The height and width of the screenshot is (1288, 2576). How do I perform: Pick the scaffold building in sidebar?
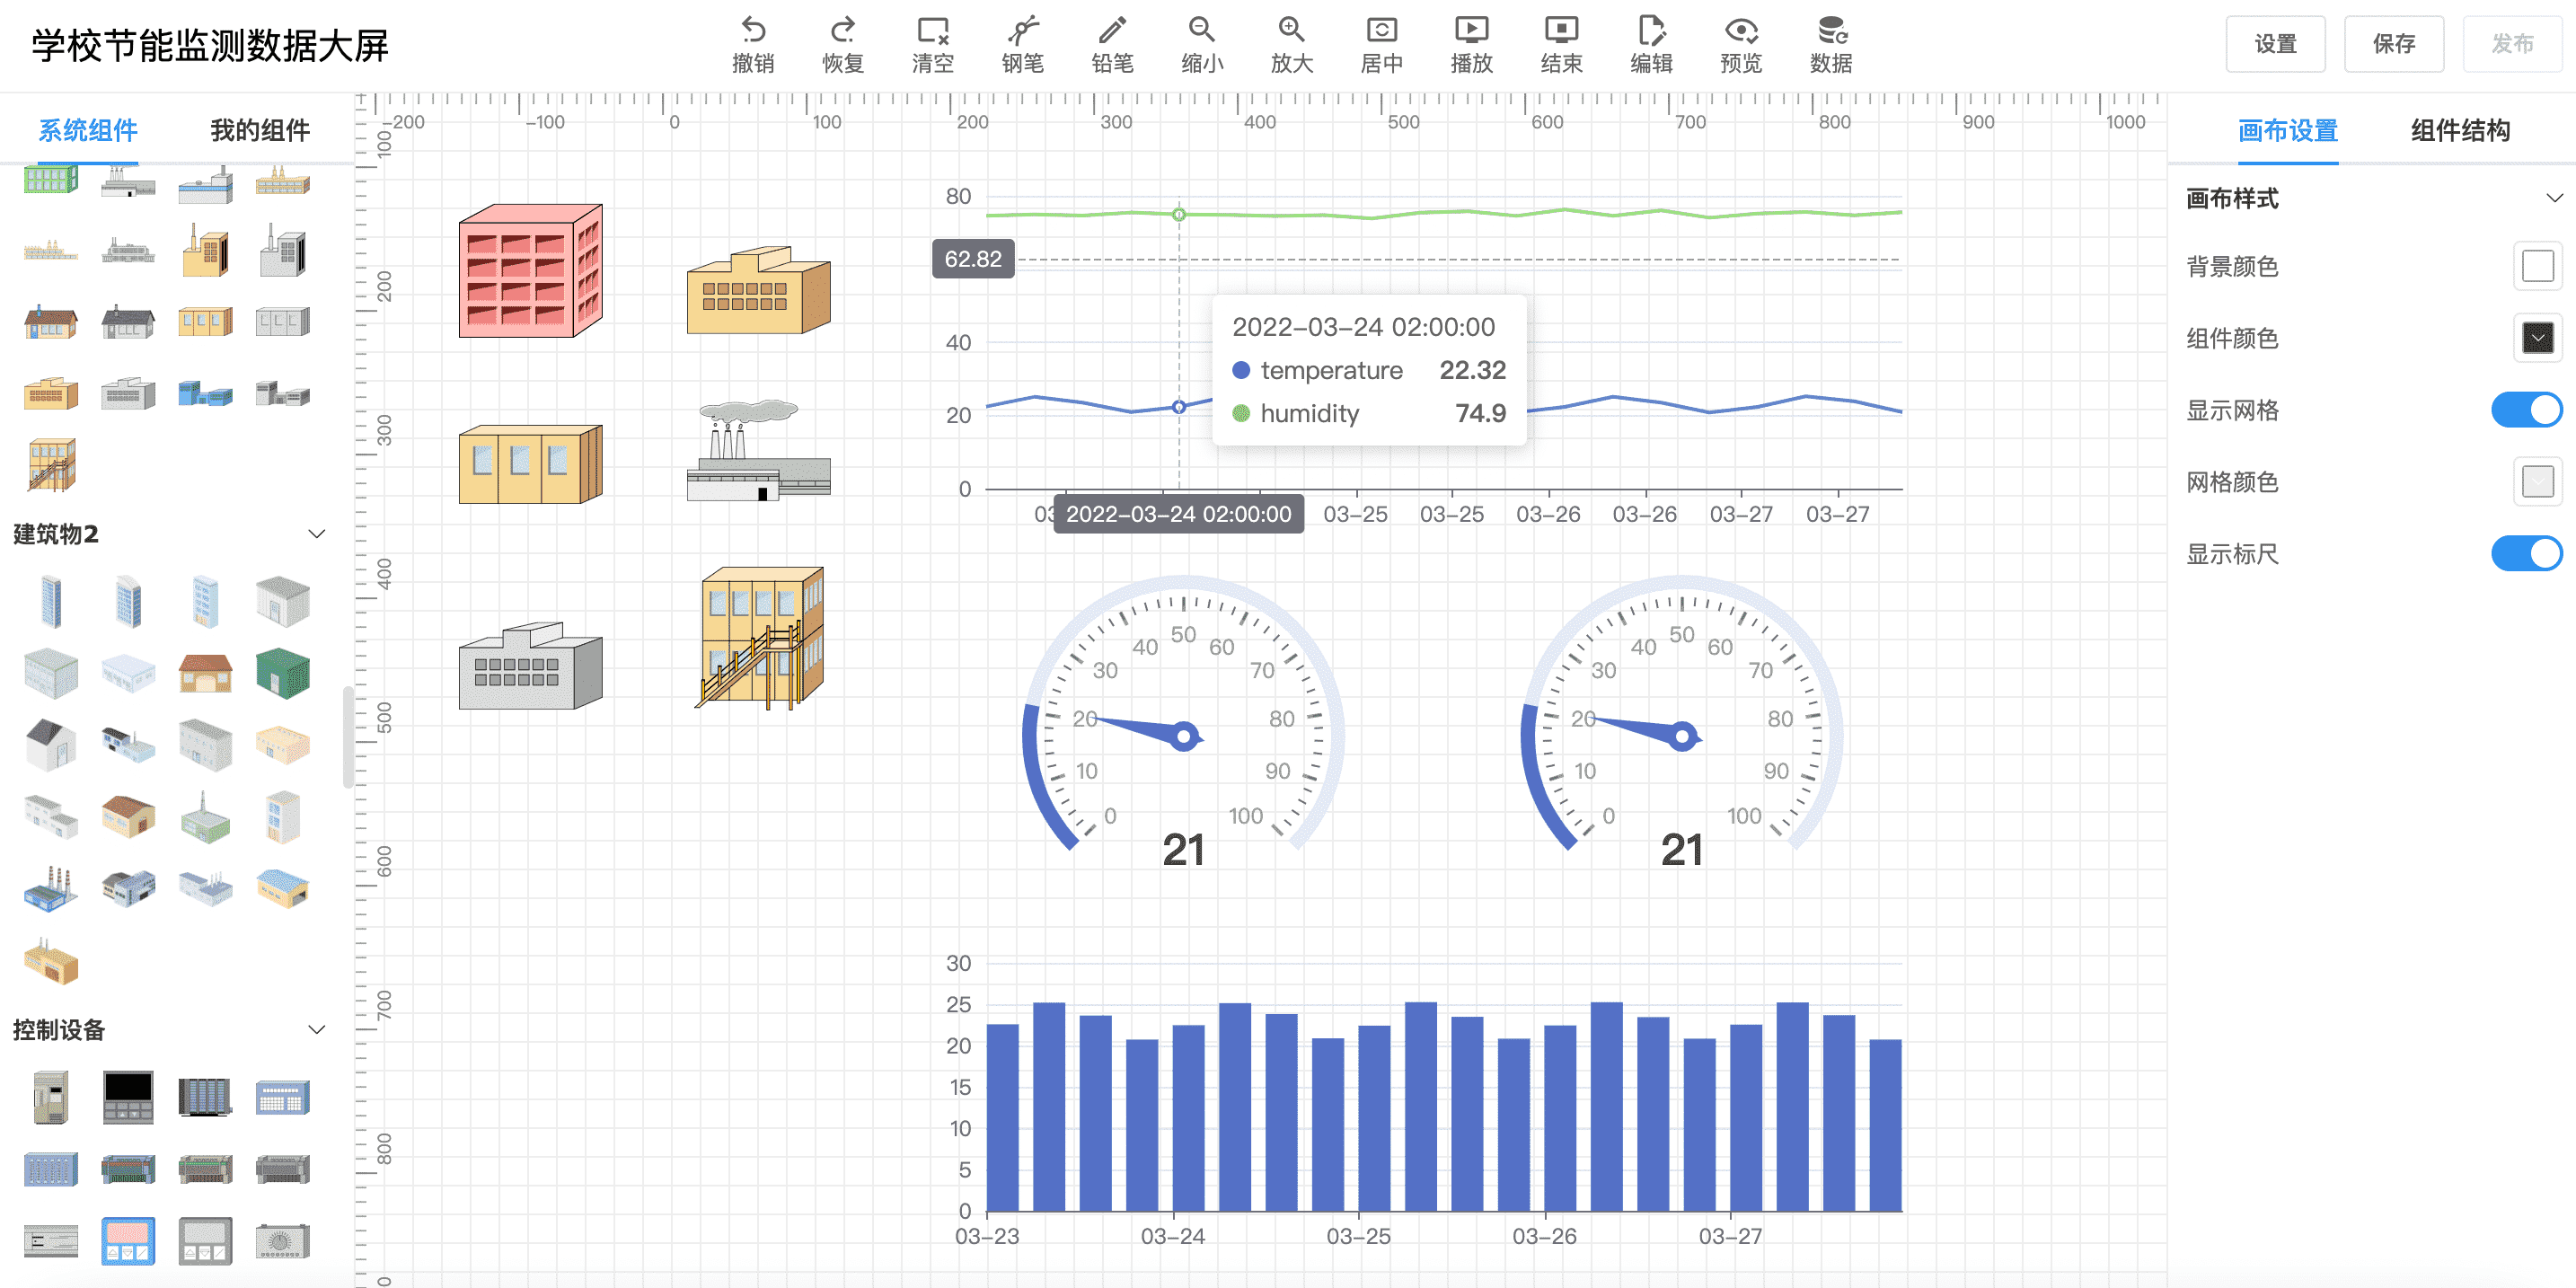[51, 465]
